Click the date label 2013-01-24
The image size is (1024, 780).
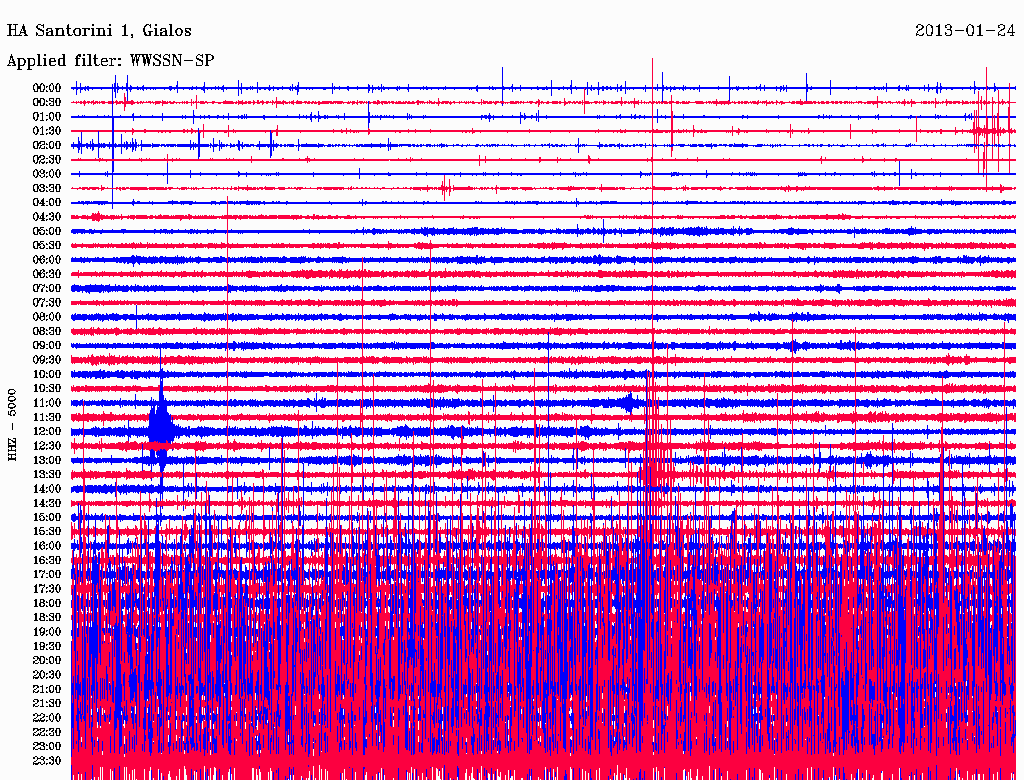(964, 31)
